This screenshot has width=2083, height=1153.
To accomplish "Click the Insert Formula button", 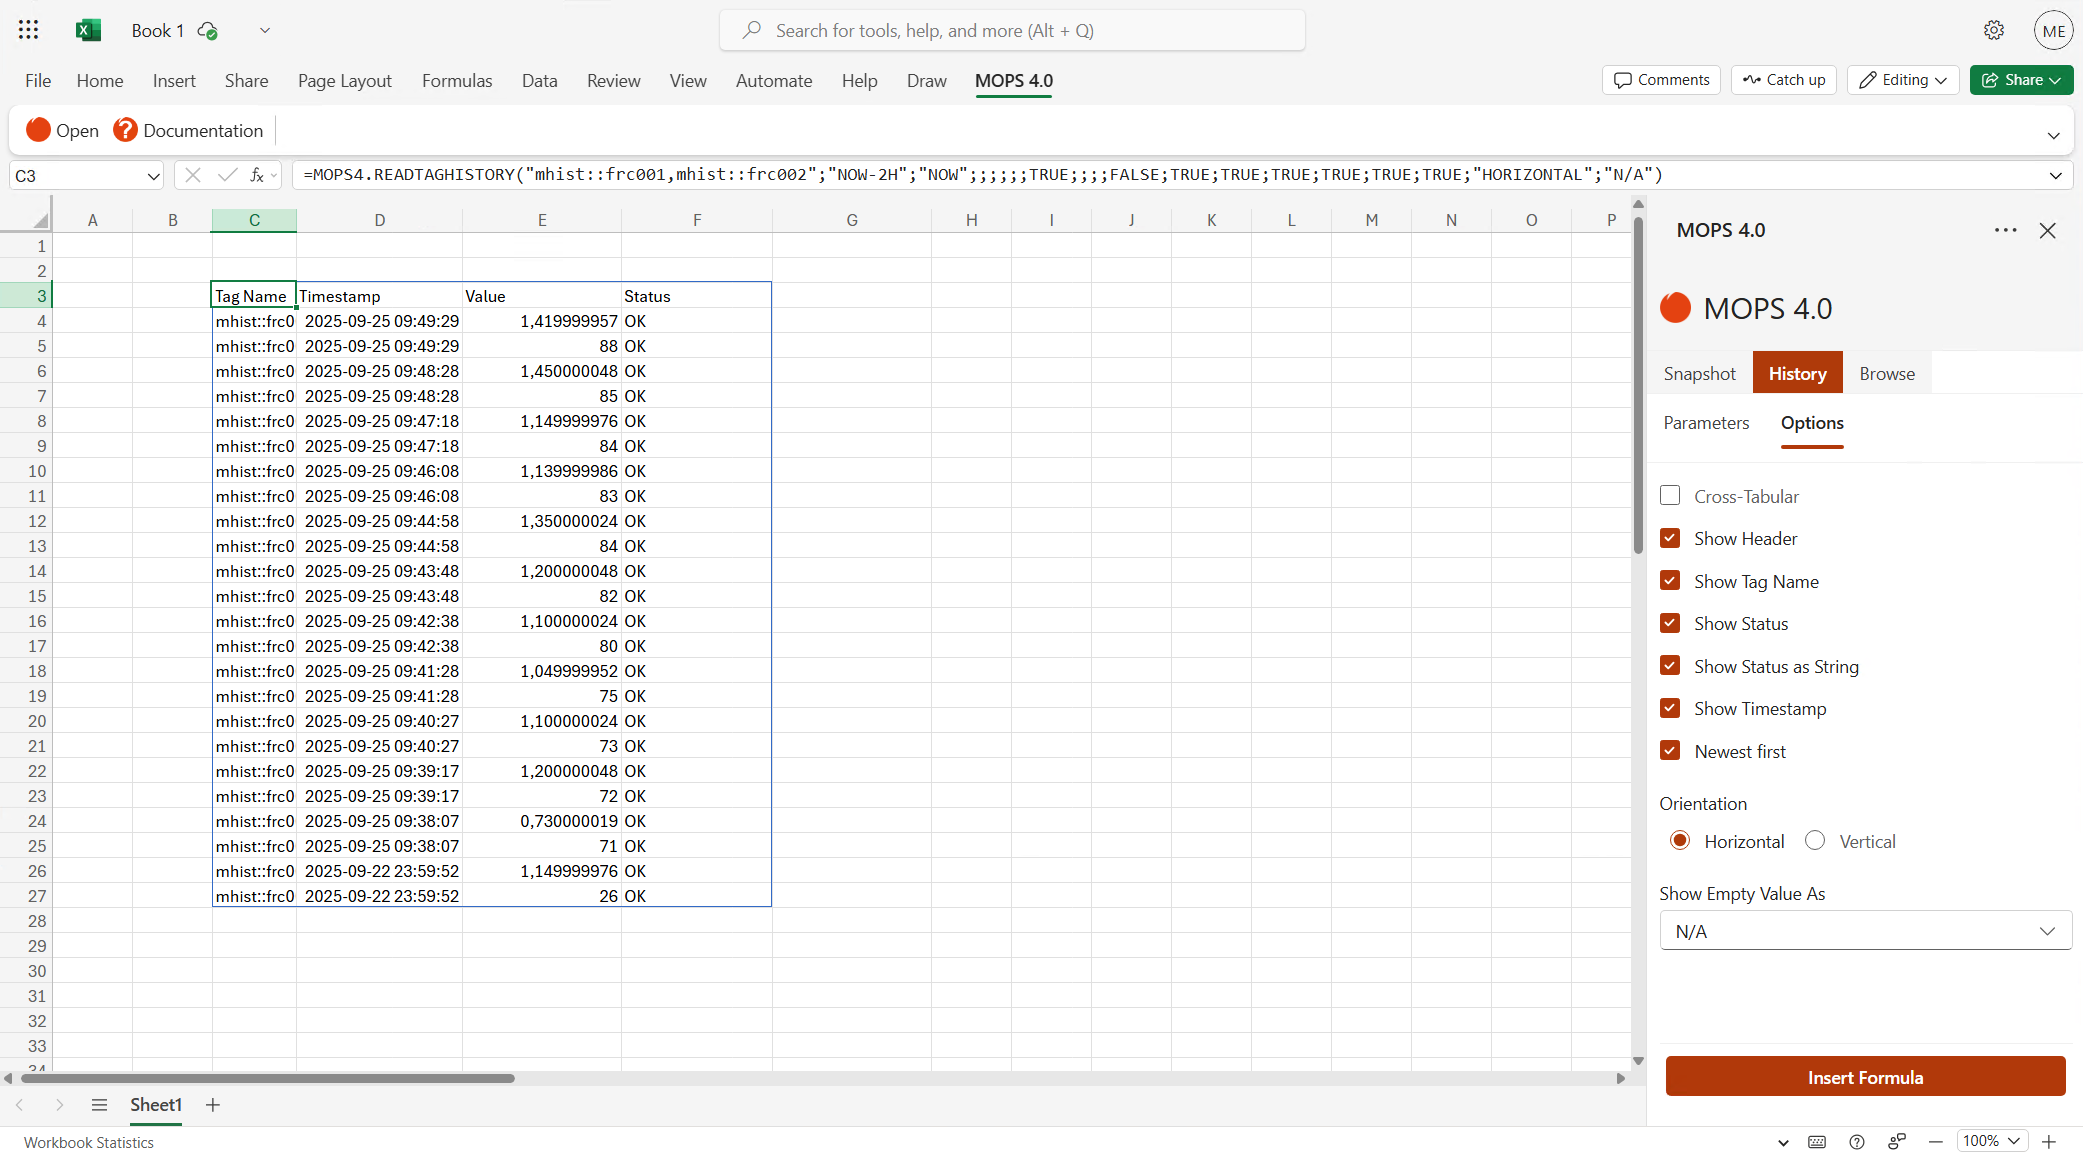I will 1864,1077.
